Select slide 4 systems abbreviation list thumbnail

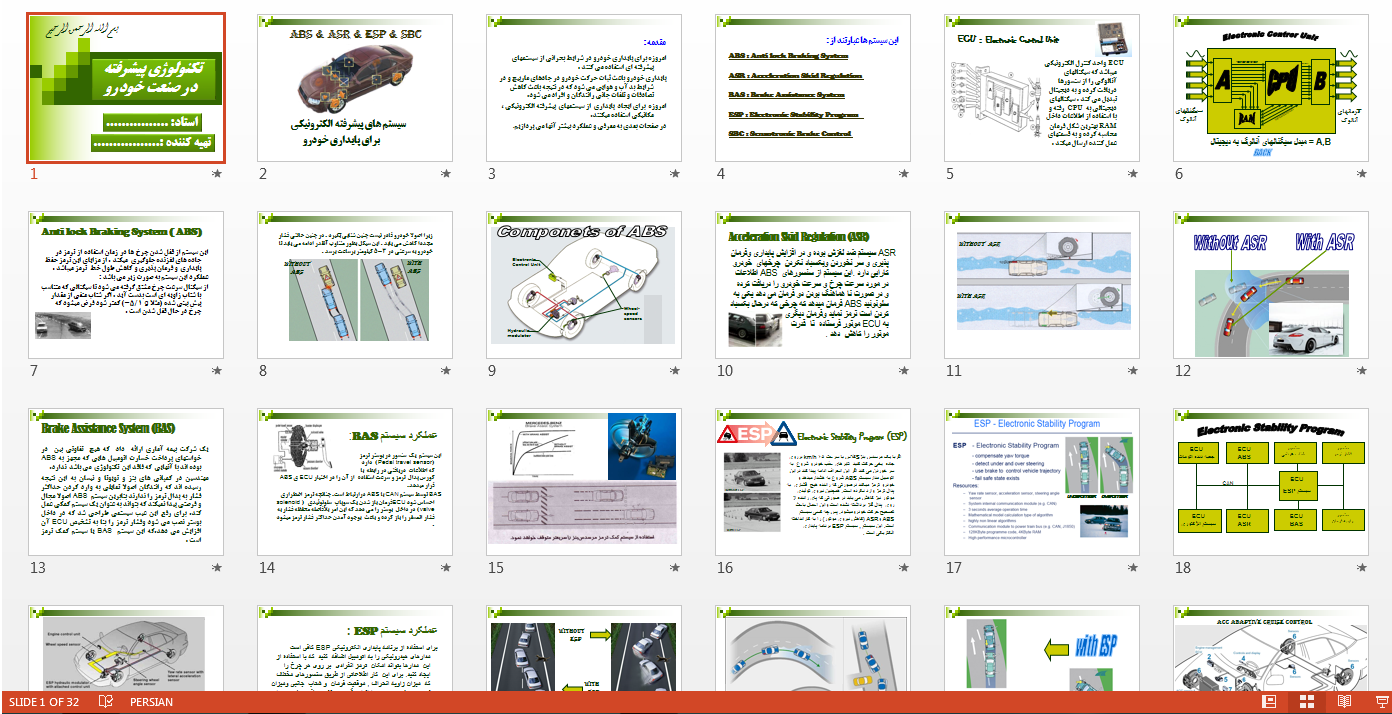(813, 88)
